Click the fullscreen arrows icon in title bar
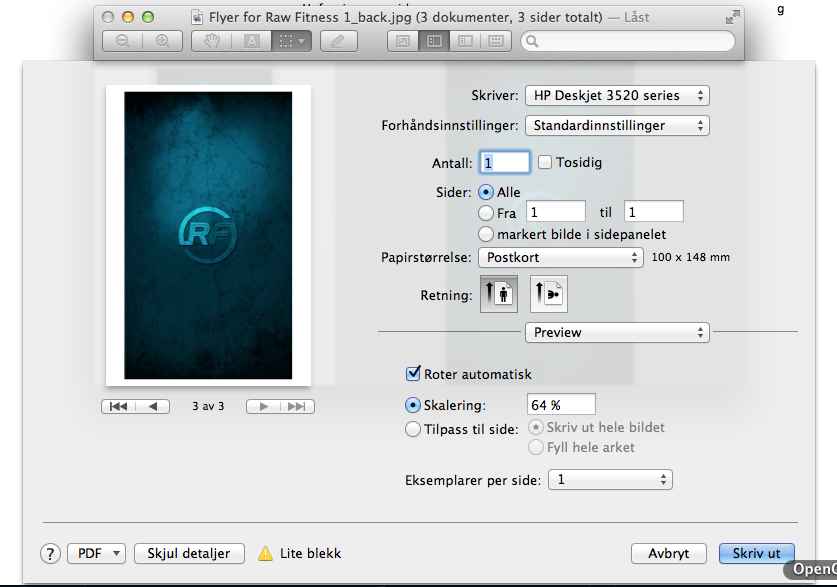Viewport: 837px width, 587px height. pos(732,17)
